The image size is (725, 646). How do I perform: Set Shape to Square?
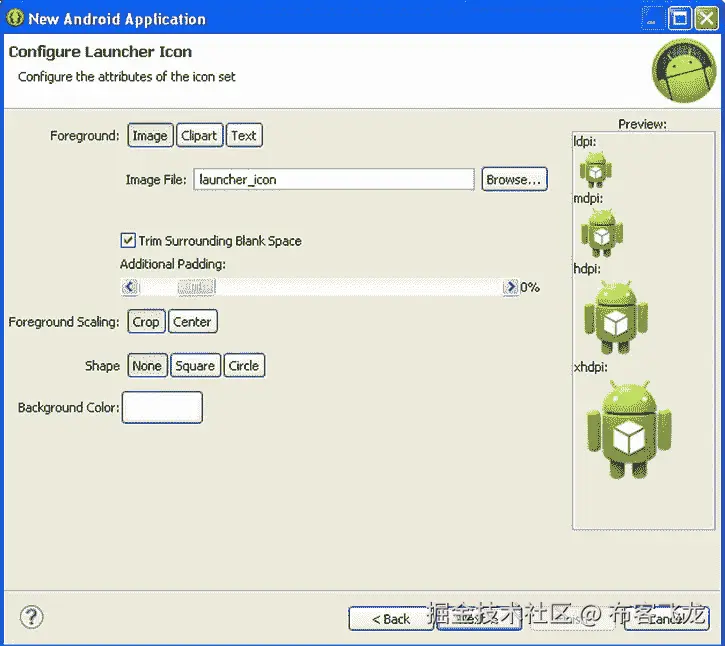coord(195,366)
